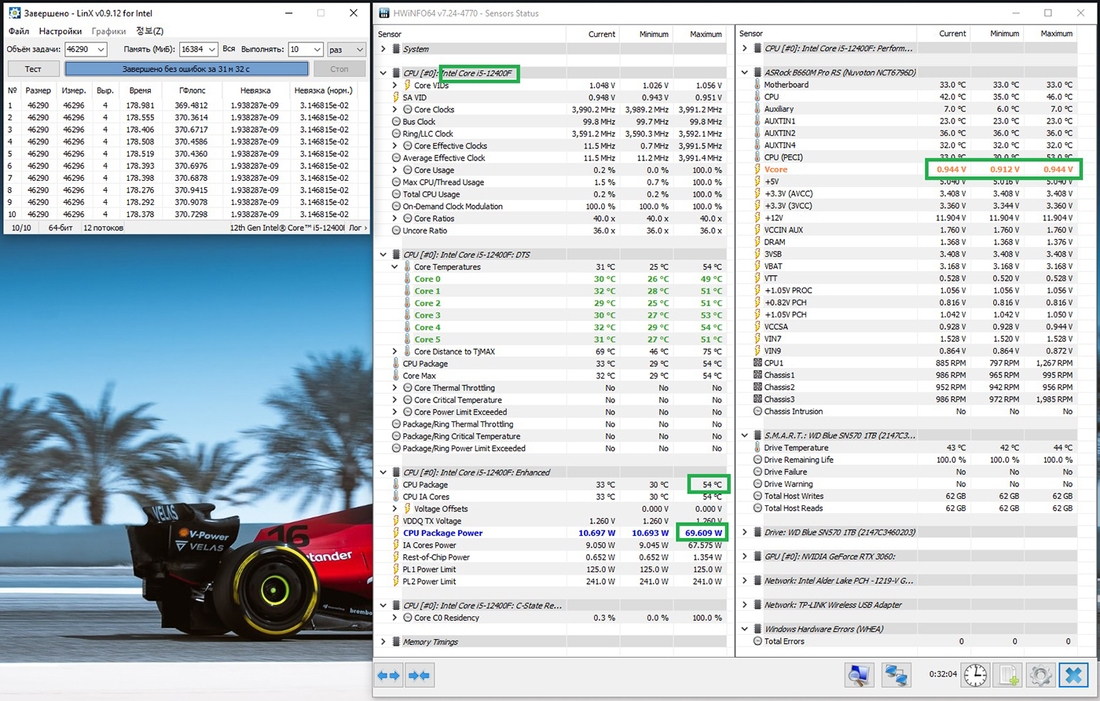
Task: Start logging with the sheet-plus icon
Action: point(1007,676)
